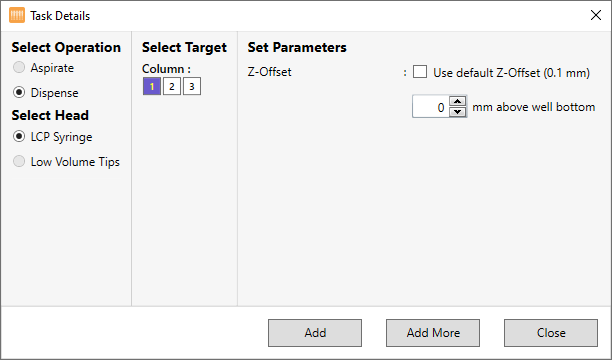The width and height of the screenshot is (612, 360).
Task: Enable Use default Z-Offset checkbox
Action: pyautogui.click(x=420, y=72)
